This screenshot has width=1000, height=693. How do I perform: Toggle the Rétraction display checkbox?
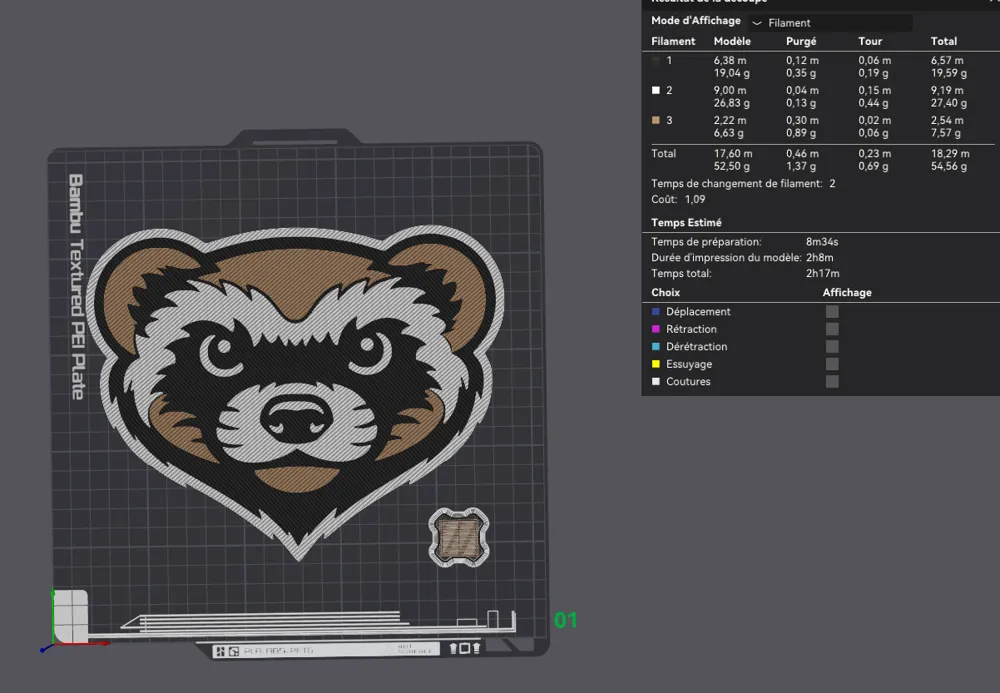click(832, 329)
